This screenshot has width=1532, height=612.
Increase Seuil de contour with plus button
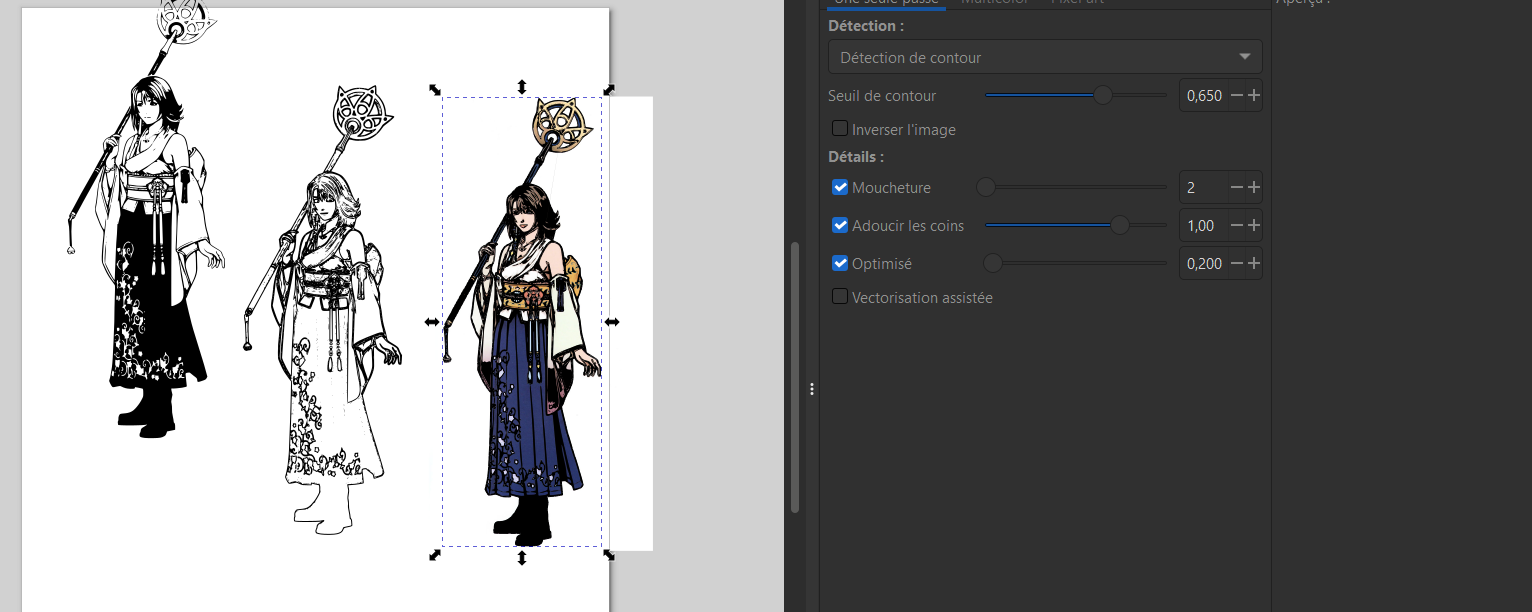pyautogui.click(x=1254, y=96)
